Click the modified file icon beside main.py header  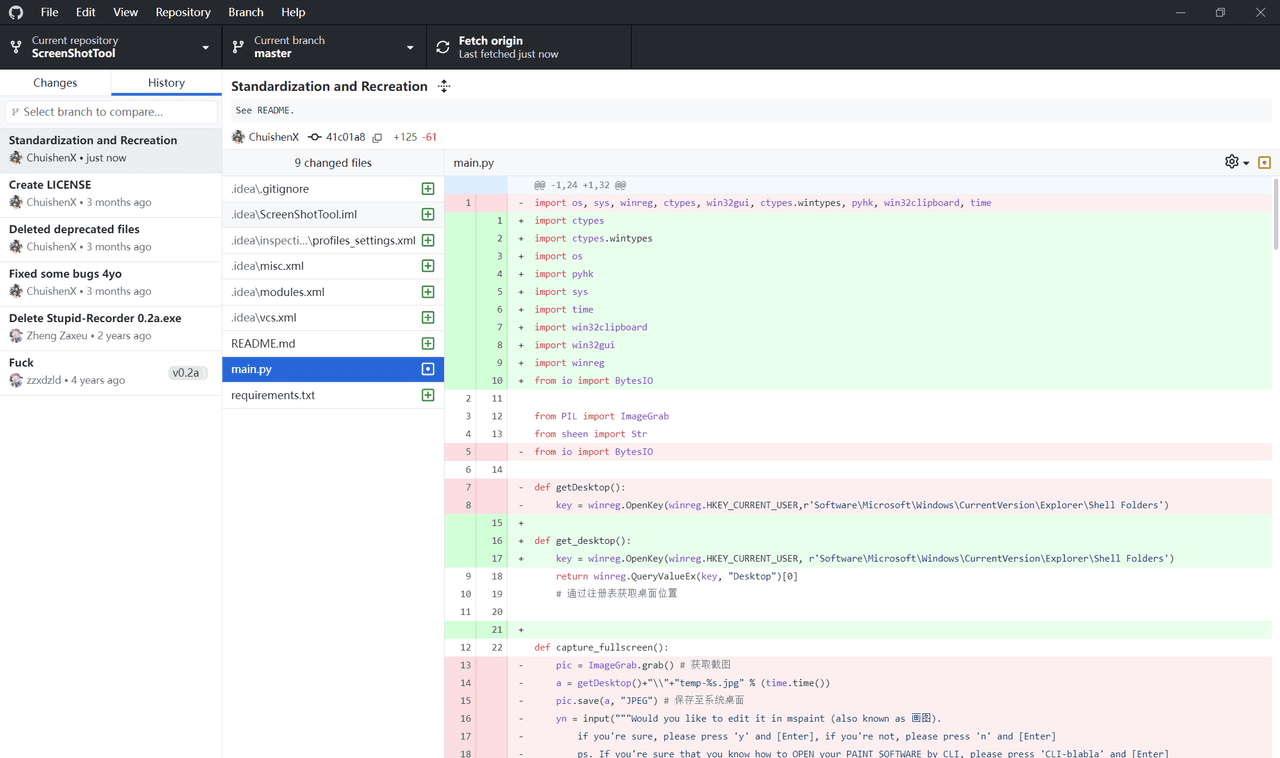coord(1264,162)
